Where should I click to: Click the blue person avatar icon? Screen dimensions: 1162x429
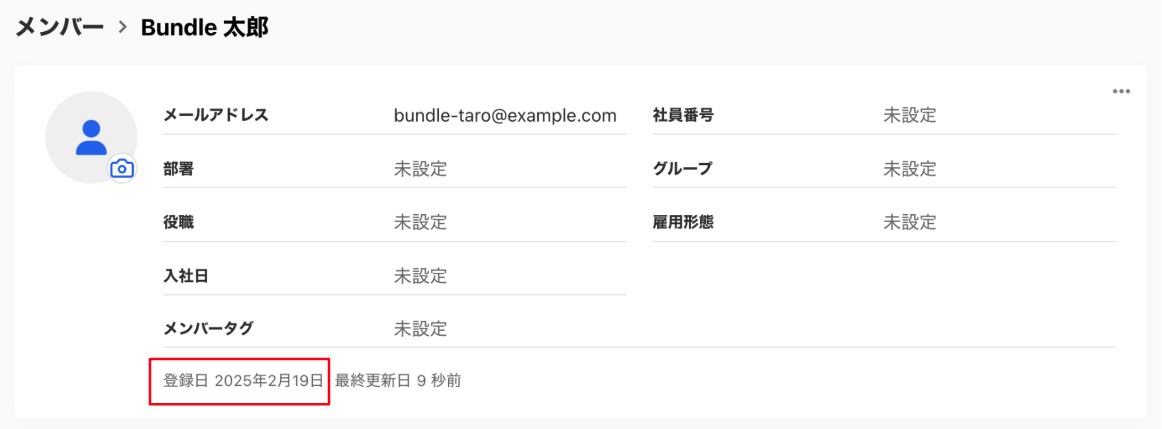(91, 137)
